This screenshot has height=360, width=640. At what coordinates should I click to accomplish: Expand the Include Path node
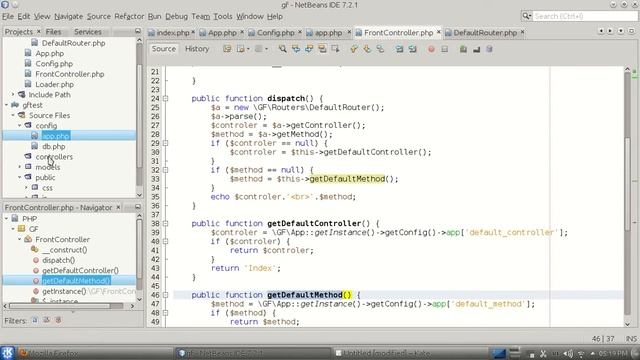(13, 95)
